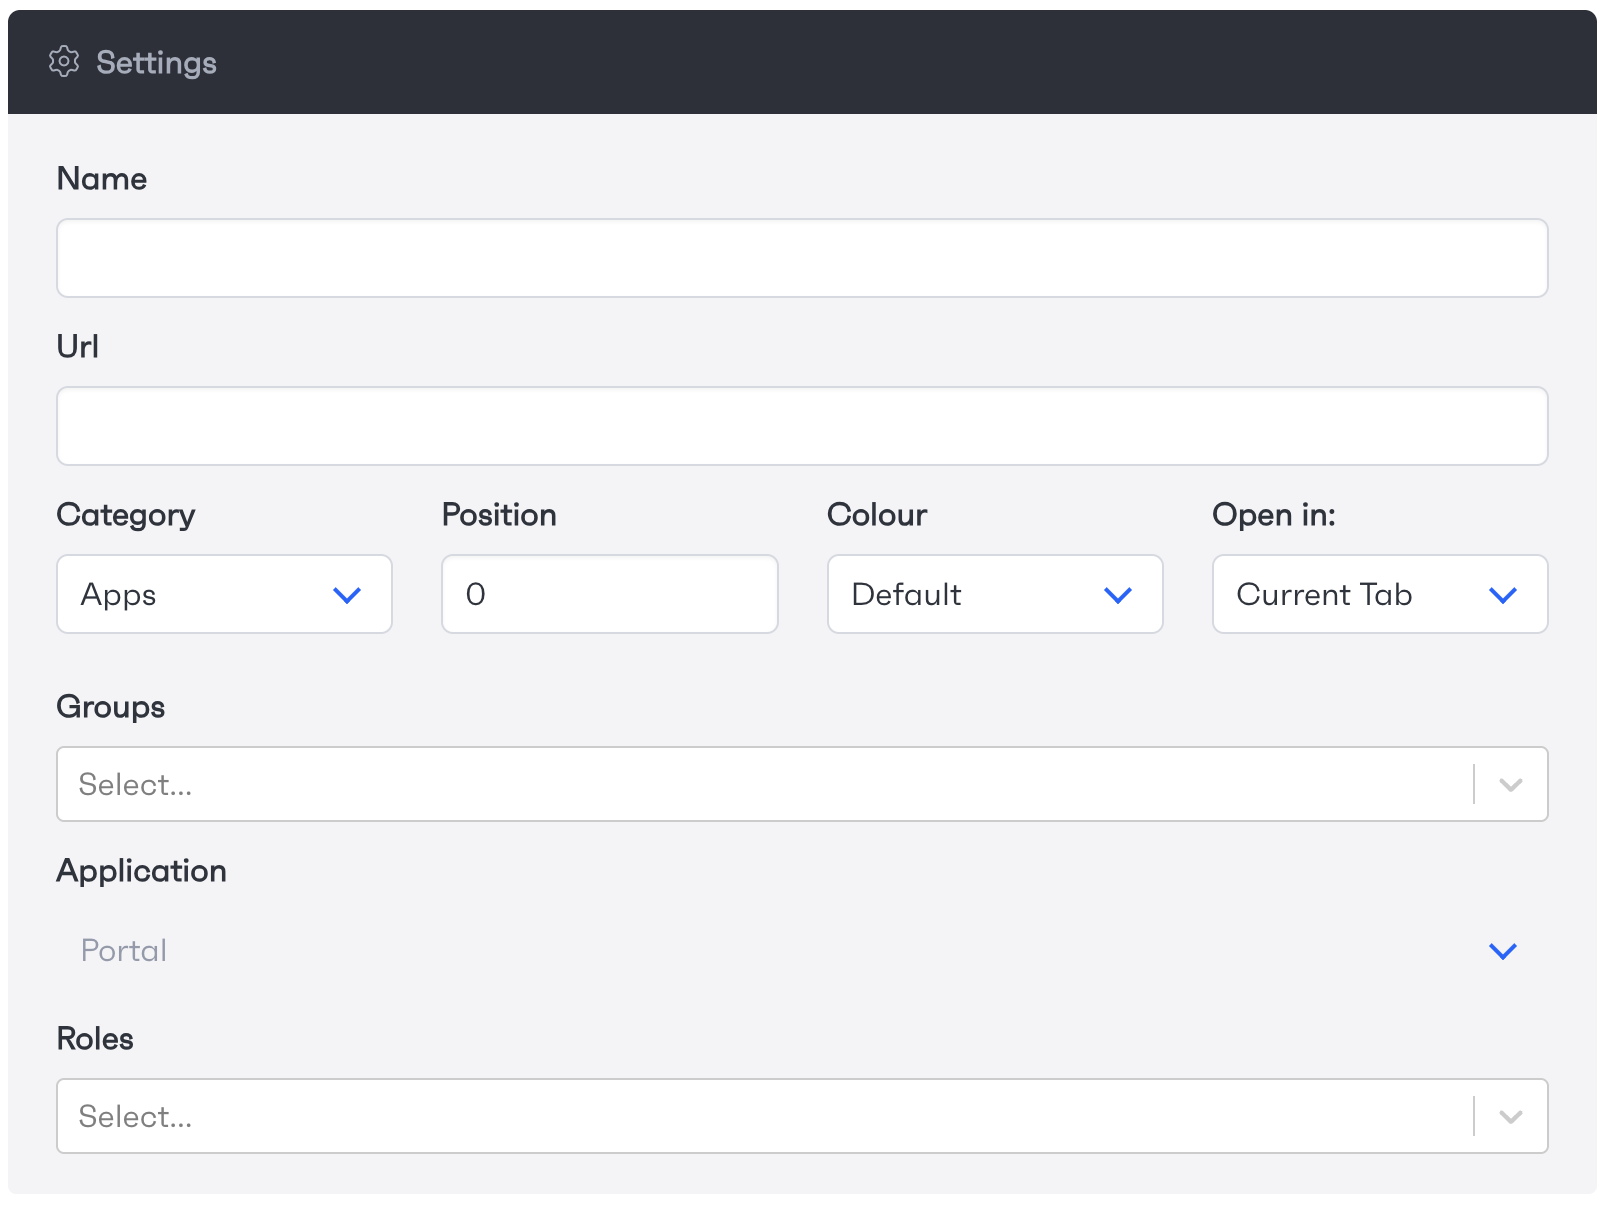Open the Open in dropdown showing Current Tab
This screenshot has width=1608, height=1206.
tap(1380, 594)
